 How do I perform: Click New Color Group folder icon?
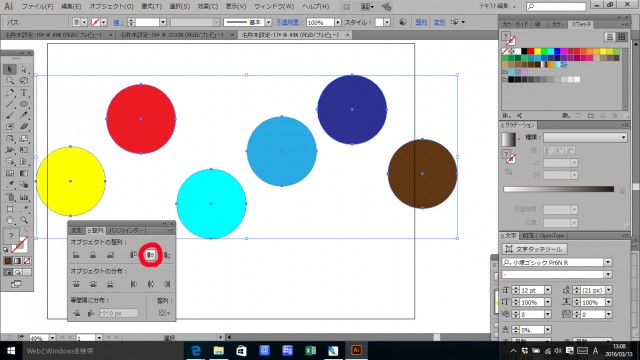pos(591,116)
